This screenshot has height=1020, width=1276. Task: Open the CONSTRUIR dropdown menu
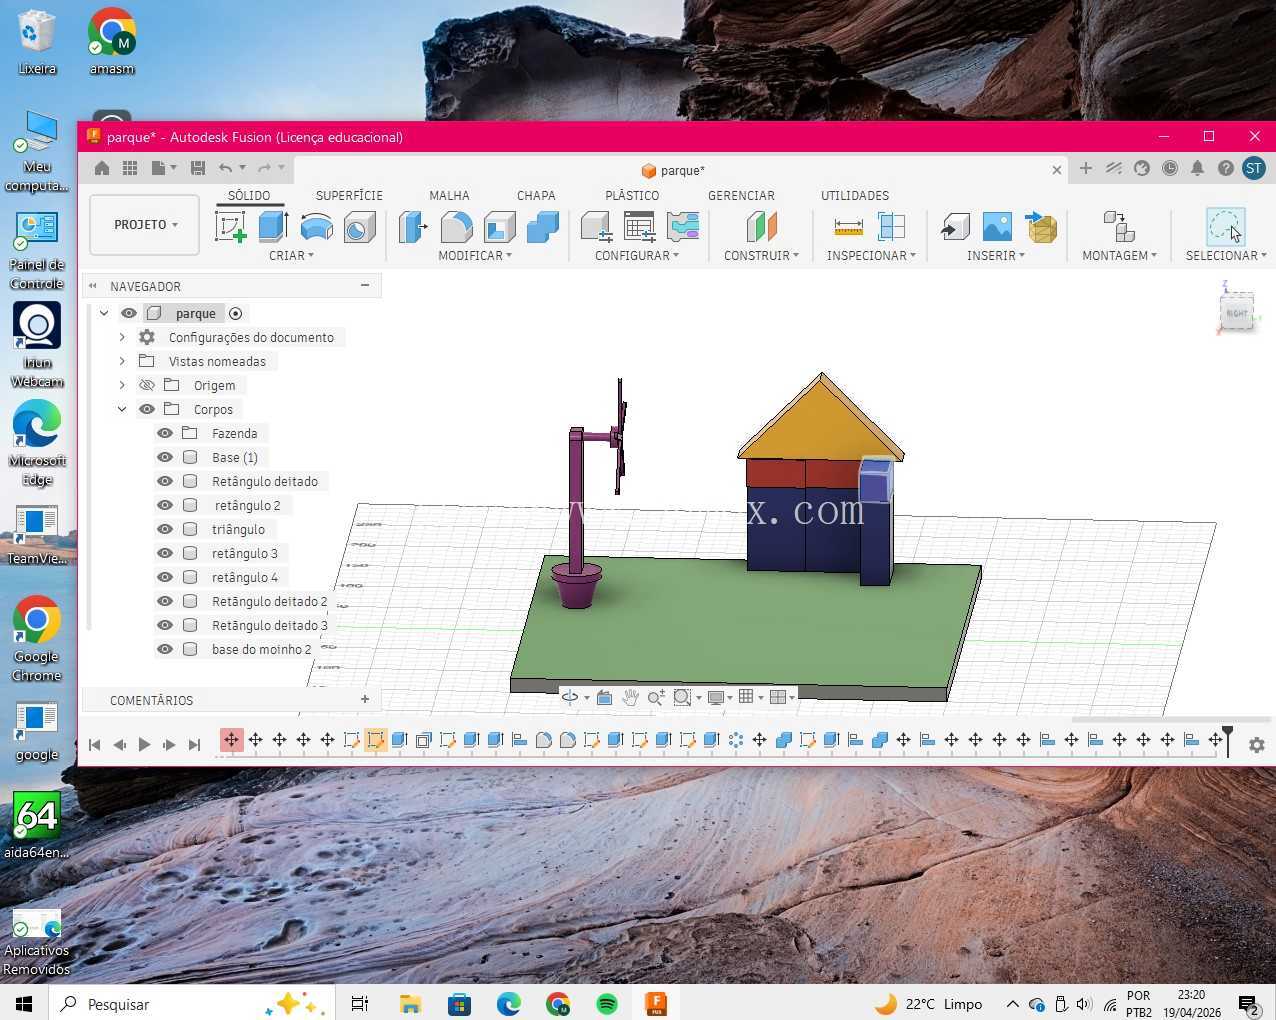pos(761,255)
